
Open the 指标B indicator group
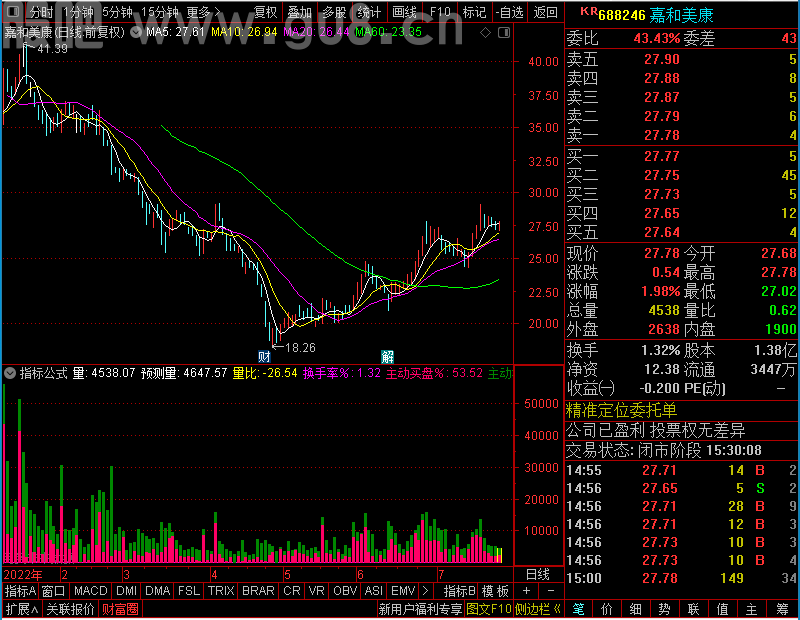pos(460,591)
